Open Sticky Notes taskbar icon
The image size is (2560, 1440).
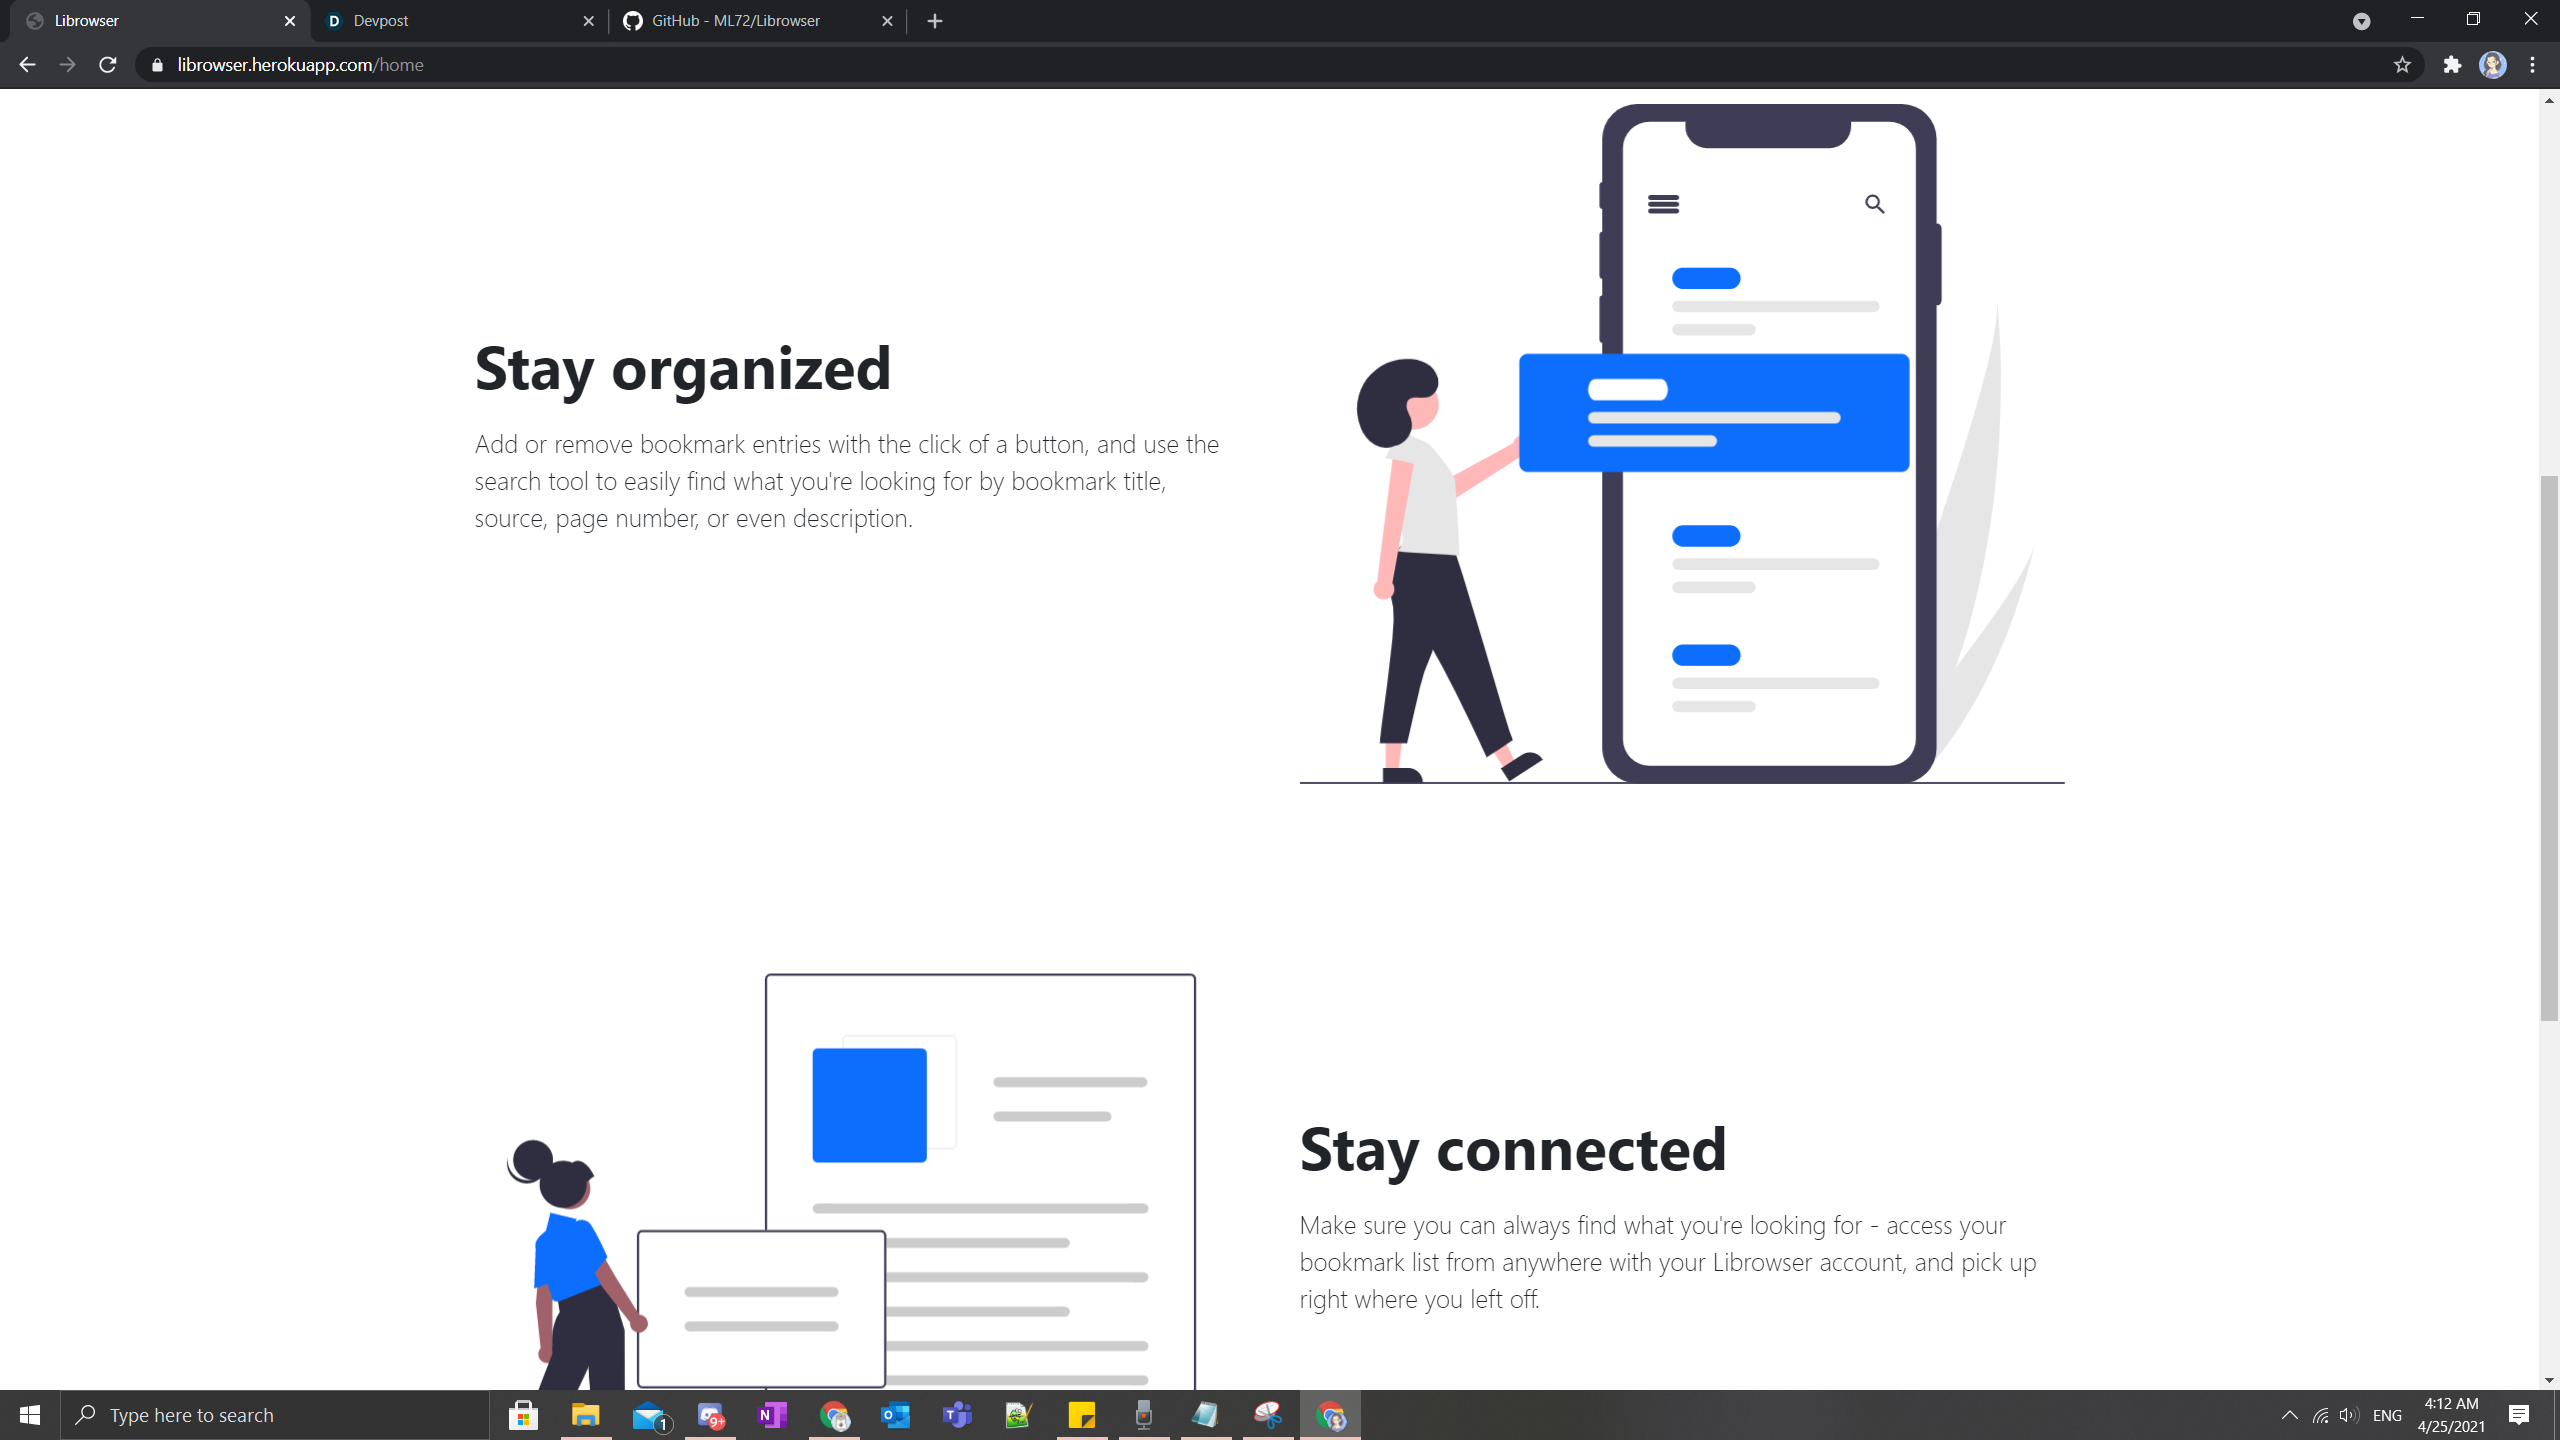point(1081,1415)
